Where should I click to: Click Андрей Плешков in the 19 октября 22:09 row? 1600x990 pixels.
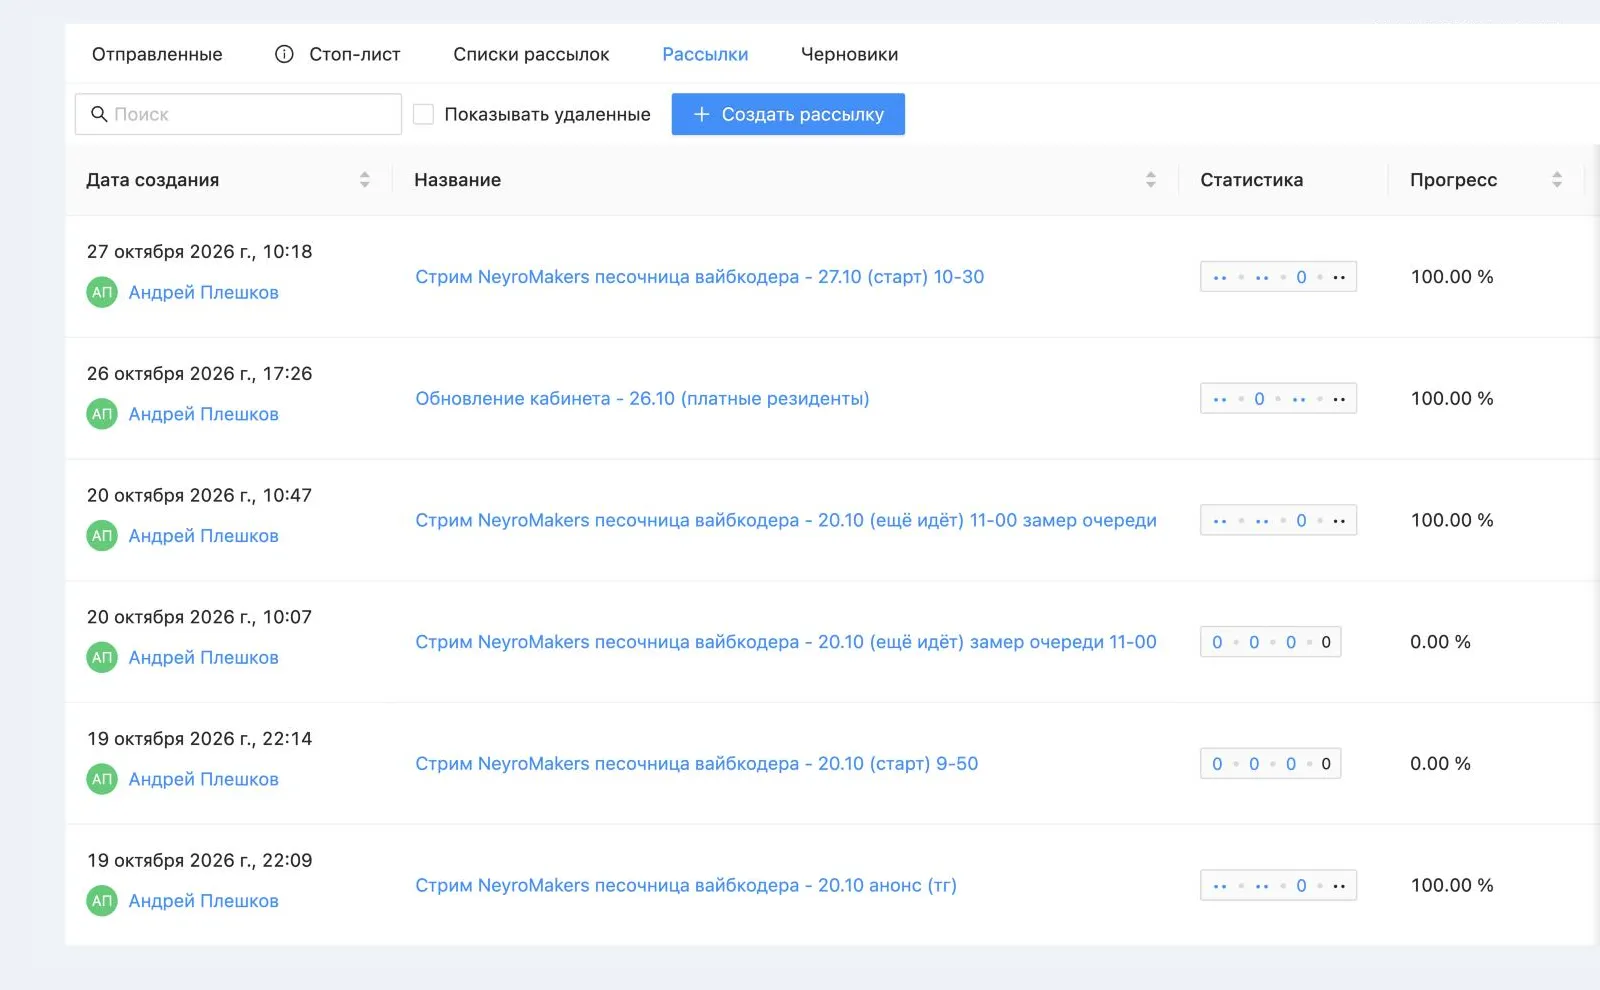[x=204, y=901]
